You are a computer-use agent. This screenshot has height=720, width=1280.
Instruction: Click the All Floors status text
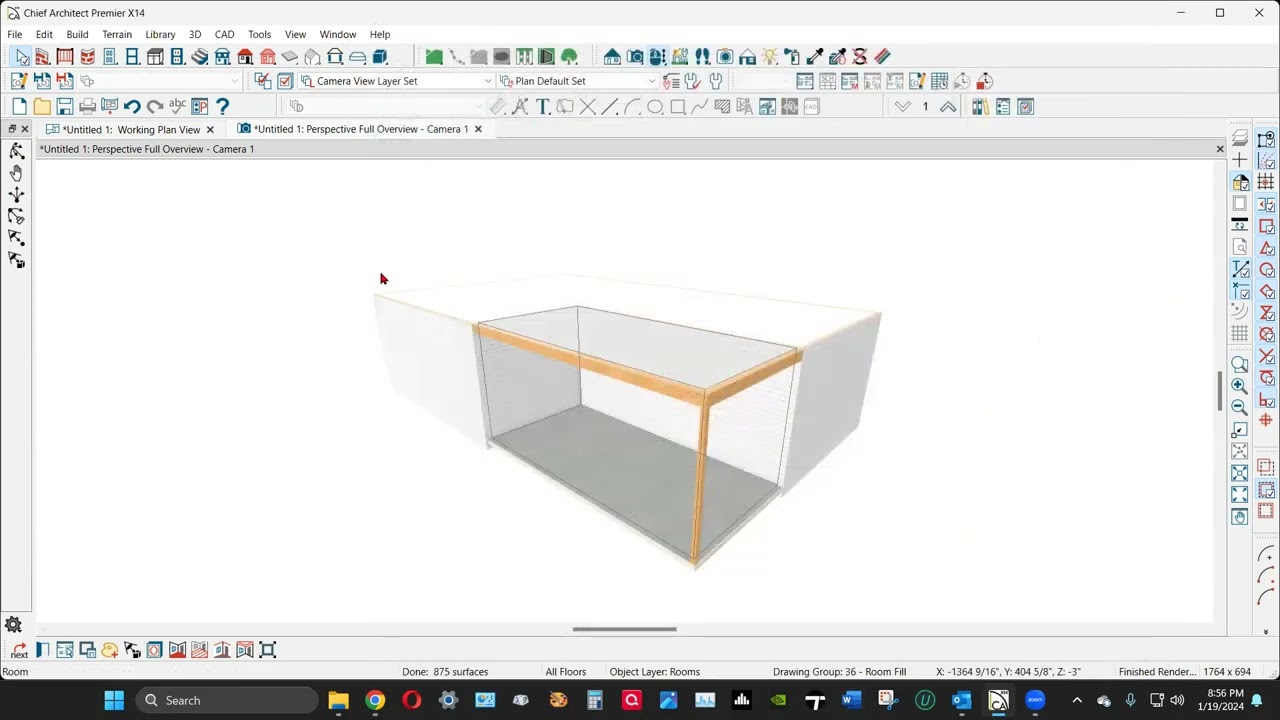566,672
